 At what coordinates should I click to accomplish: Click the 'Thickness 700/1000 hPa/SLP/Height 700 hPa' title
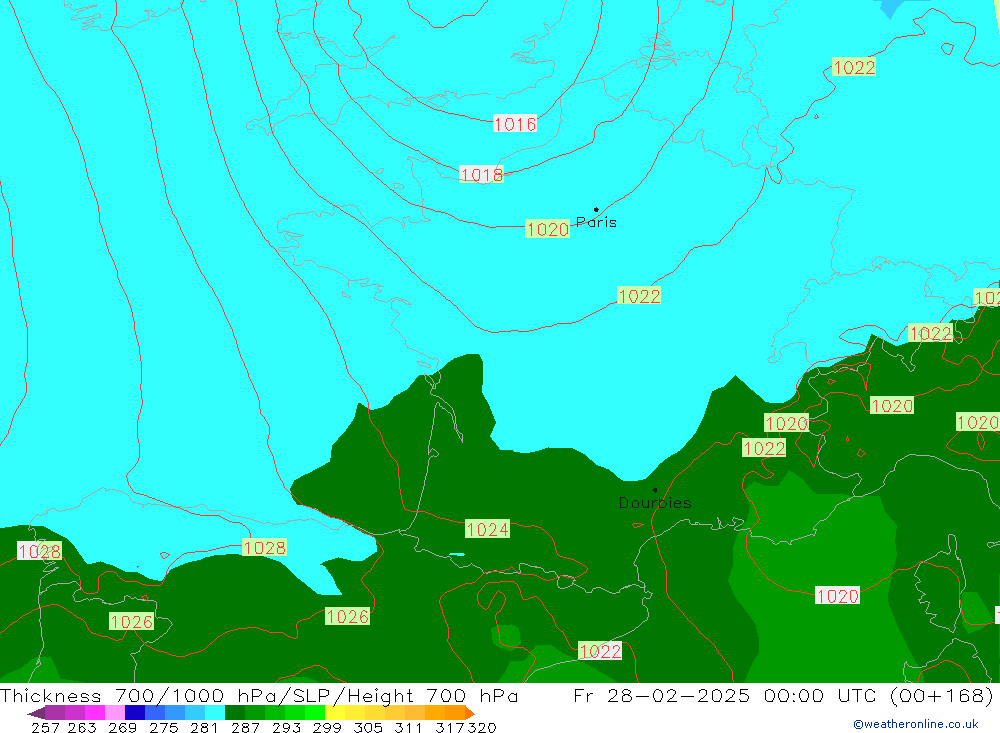point(259,695)
